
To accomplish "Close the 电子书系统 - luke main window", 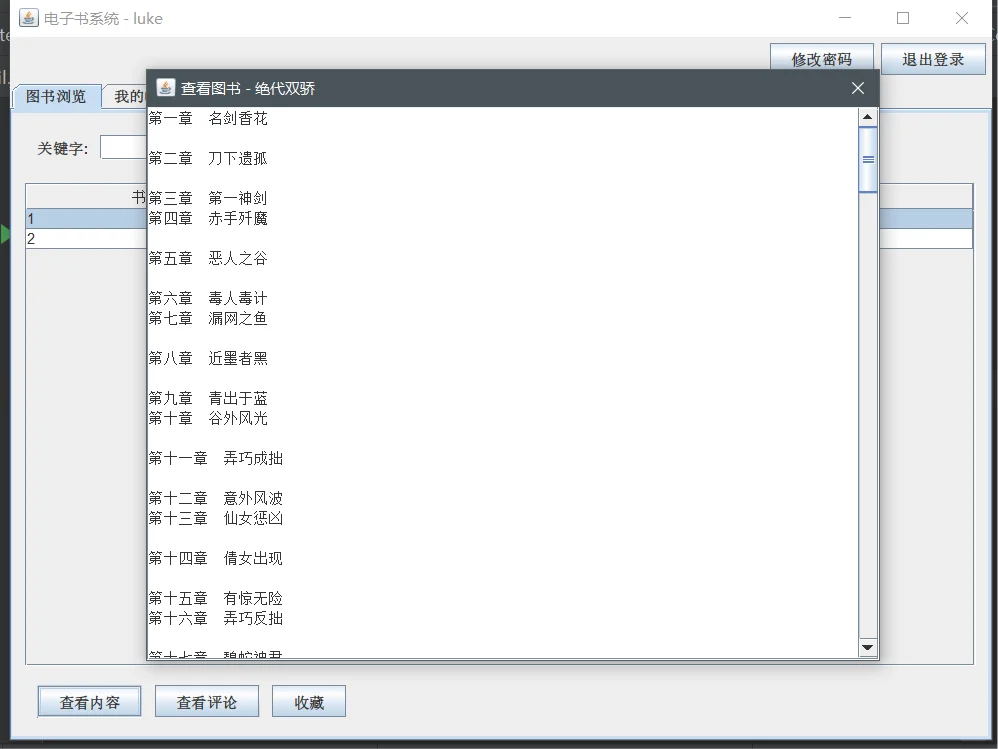I will (x=962, y=18).
